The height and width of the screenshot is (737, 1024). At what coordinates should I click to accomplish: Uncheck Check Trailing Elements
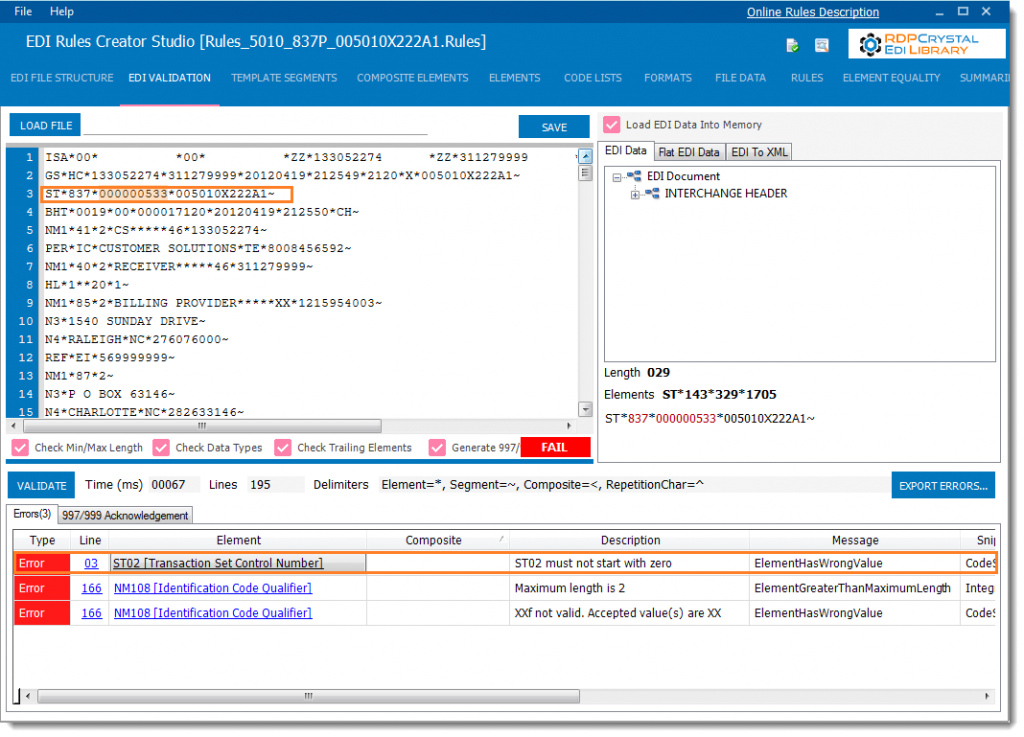pyautogui.click(x=282, y=447)
